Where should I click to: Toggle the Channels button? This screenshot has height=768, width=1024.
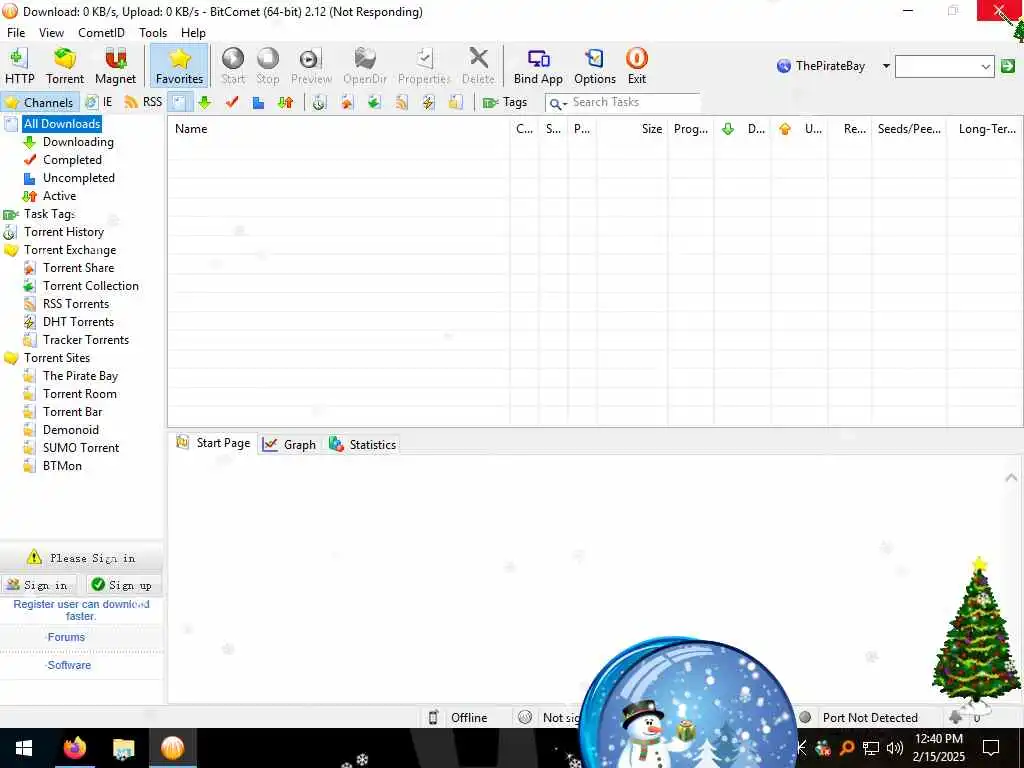point(40,103)
